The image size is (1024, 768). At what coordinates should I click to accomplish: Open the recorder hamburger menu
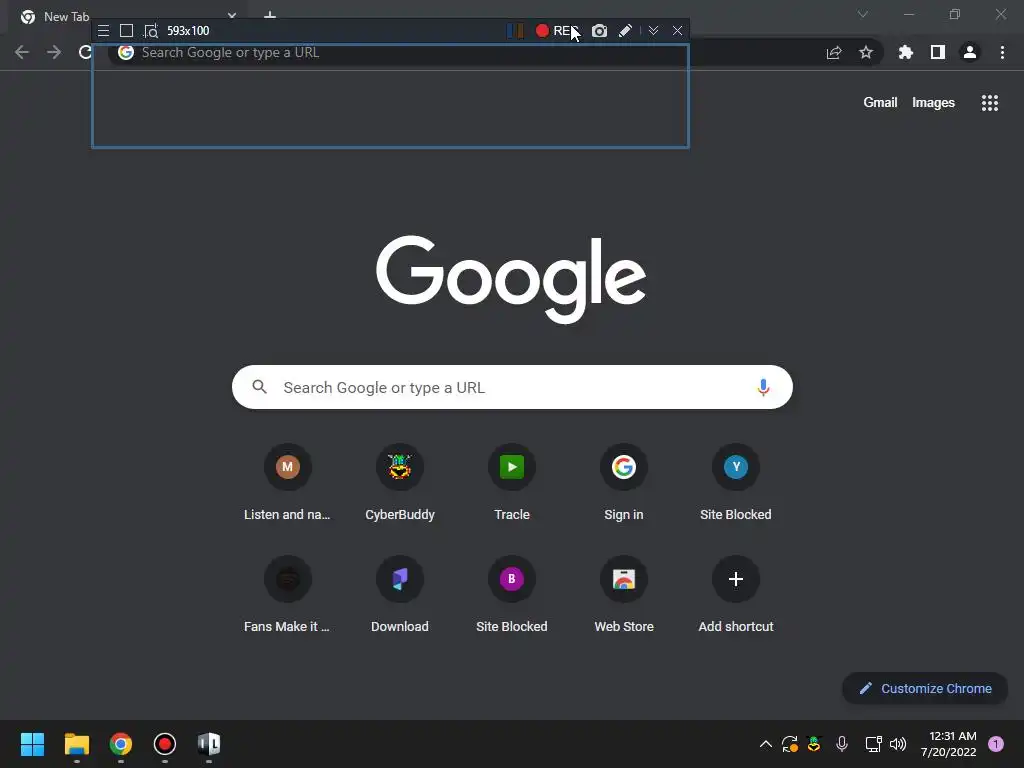103,31
